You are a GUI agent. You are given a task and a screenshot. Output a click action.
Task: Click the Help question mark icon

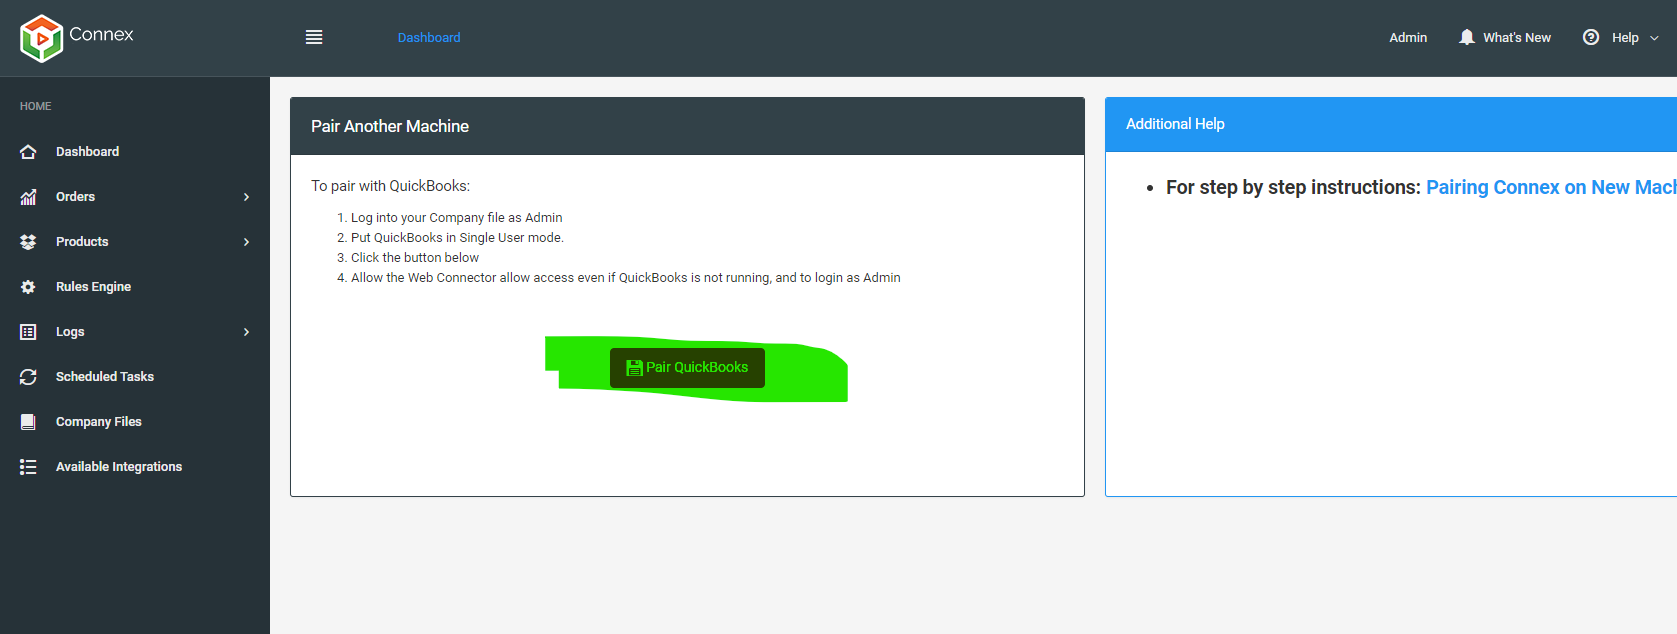point(1591,37)
